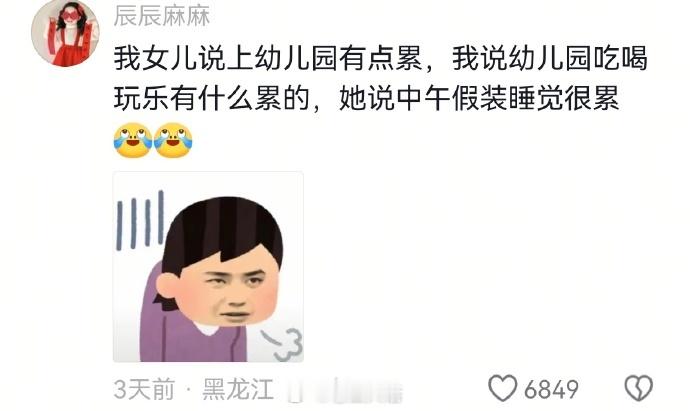Tap the 6849 like count
The width and height of the screenshot is (690, 411).
coord(551,389)
